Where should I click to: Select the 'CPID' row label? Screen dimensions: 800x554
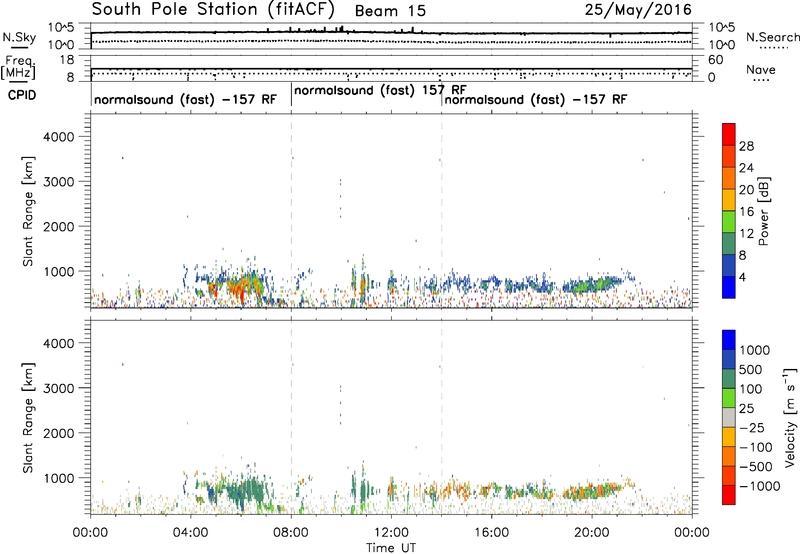[22, 95]
